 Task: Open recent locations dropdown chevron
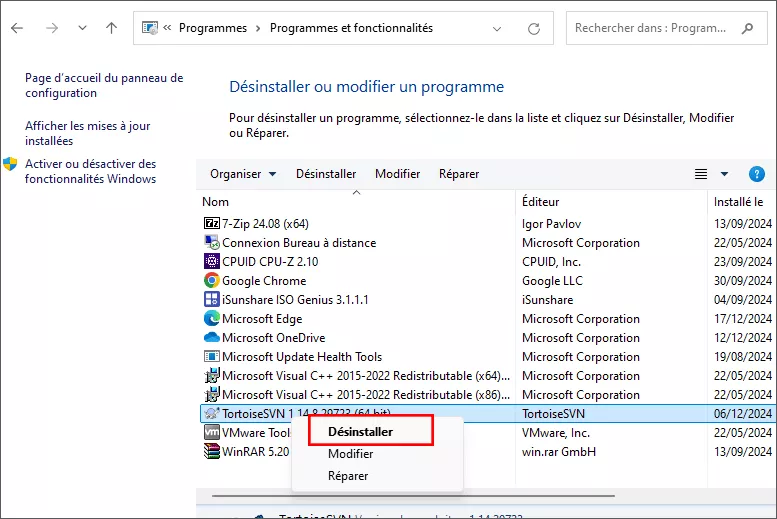coord(82,28)
